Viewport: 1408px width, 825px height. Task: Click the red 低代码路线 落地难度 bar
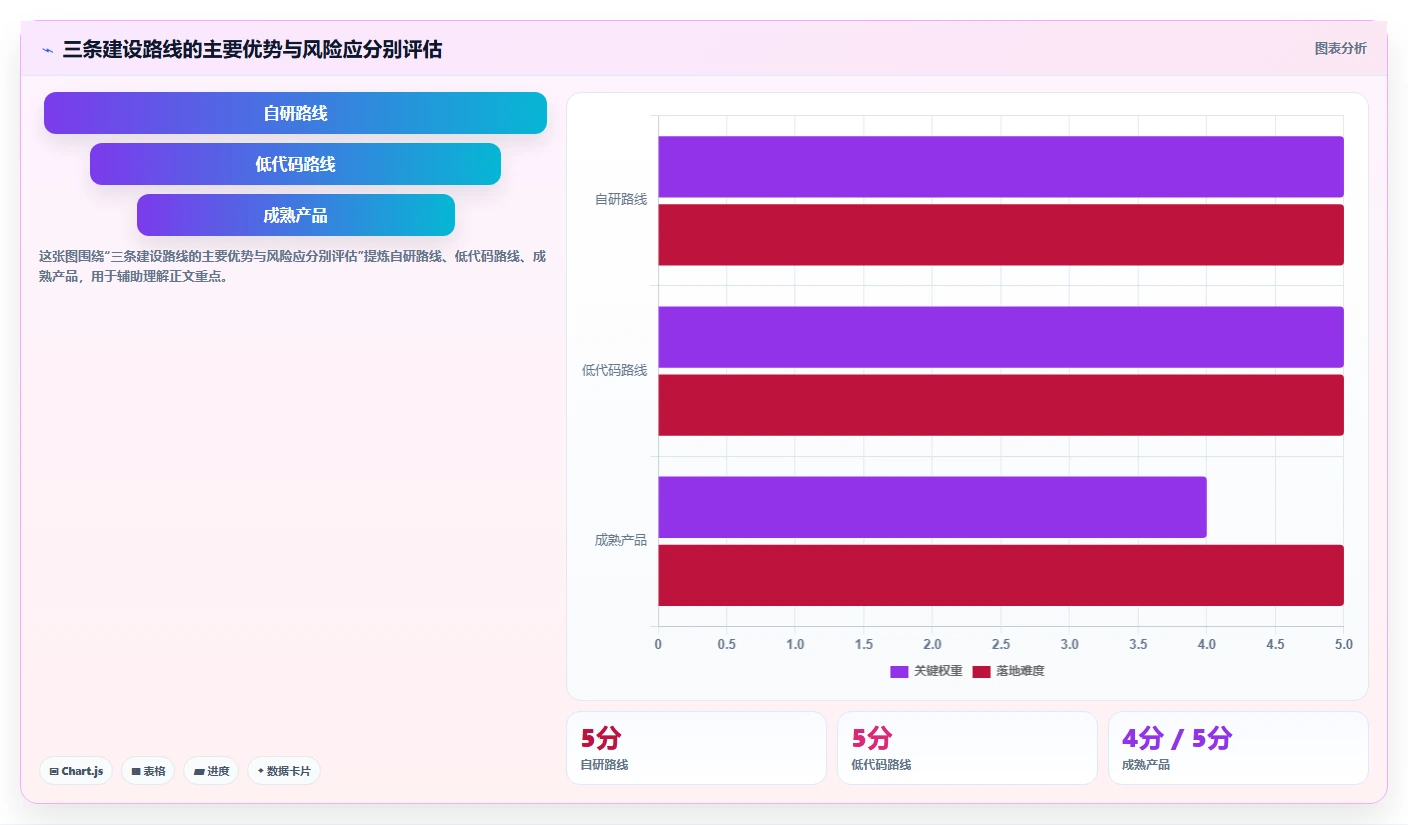point(1000,405)
